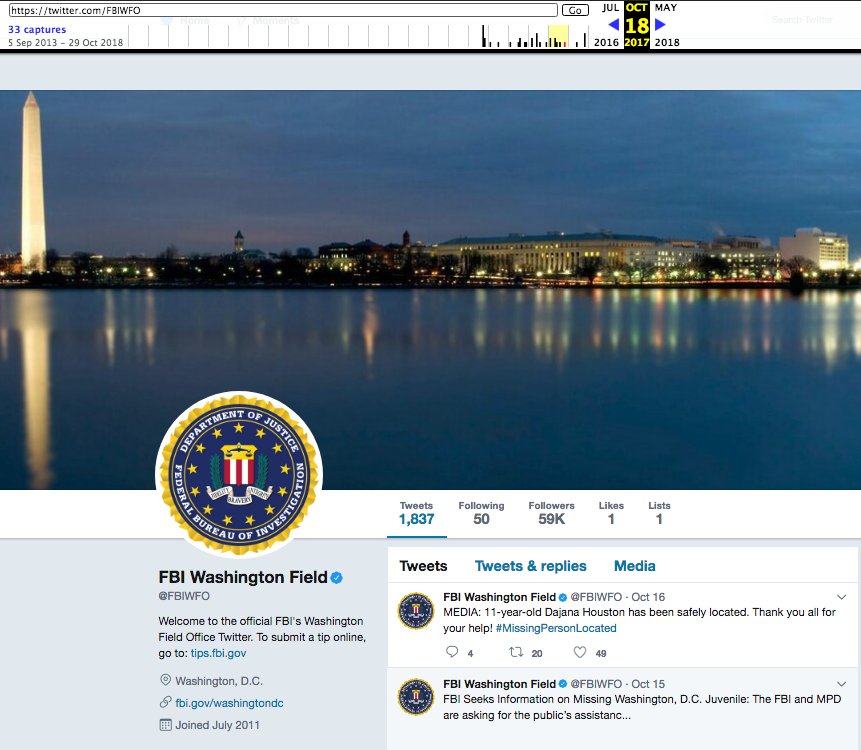Open the Following 50 stat
Screen dimensions: 861x750
[x=481, y=513]
